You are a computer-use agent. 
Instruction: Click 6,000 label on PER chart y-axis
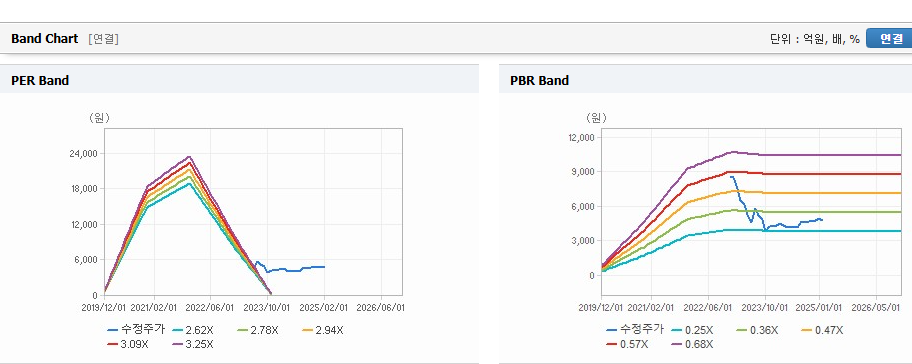[x=87, y=260]
